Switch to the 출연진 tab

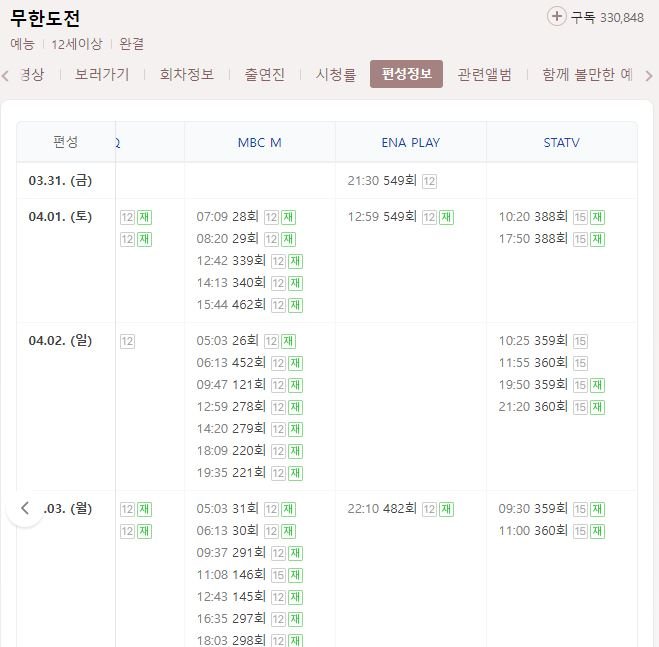[264, 74]
